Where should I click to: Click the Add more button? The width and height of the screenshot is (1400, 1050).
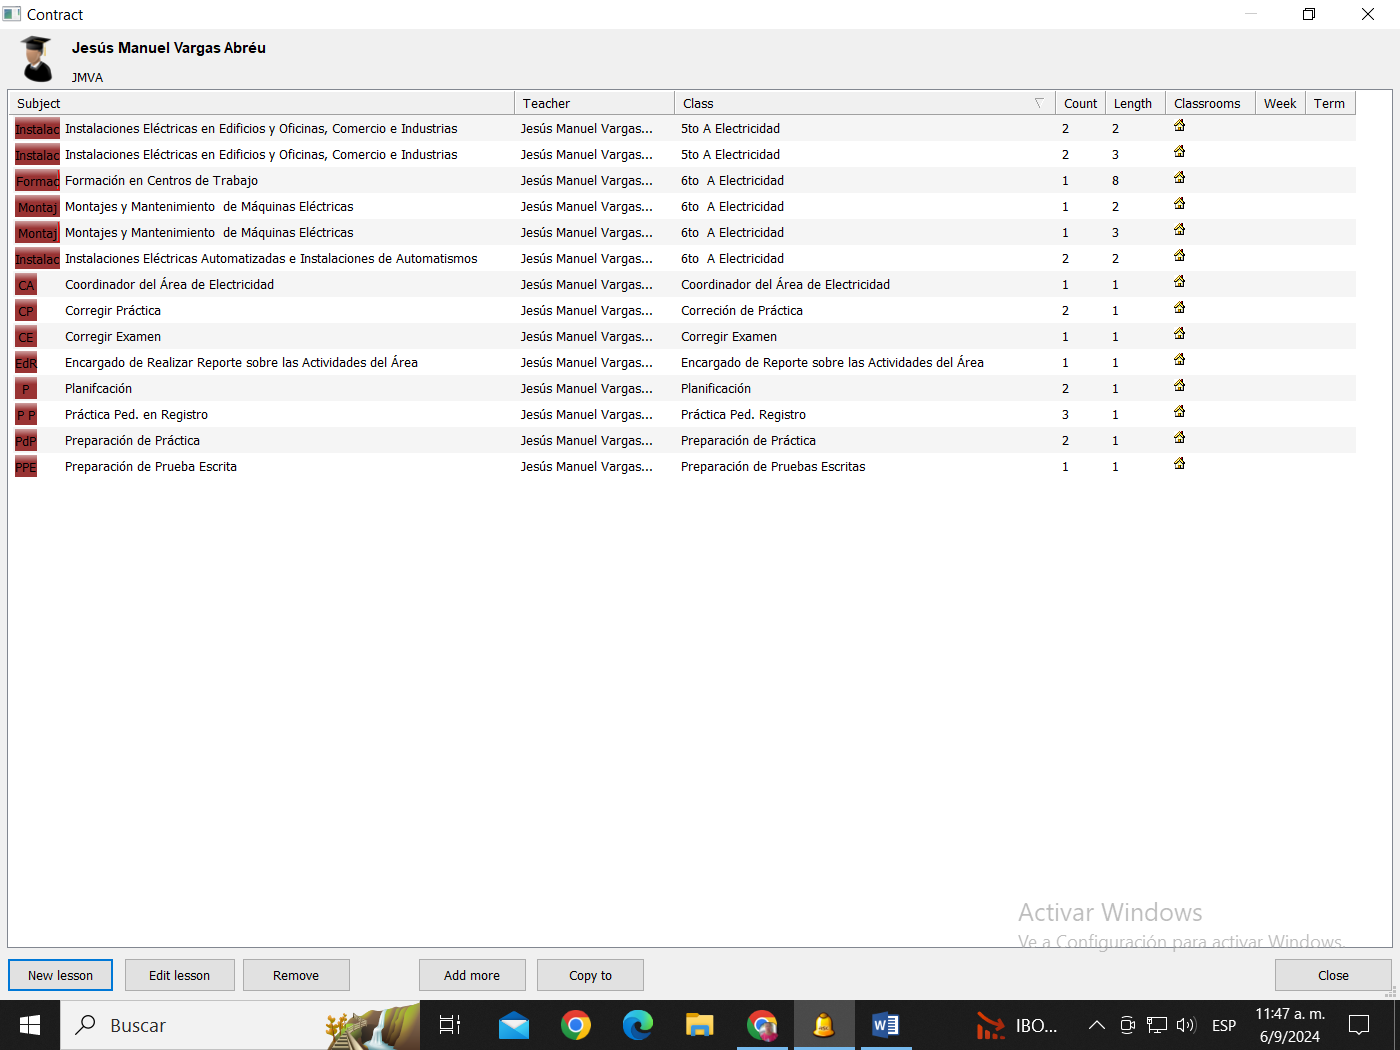click(472, 975)
